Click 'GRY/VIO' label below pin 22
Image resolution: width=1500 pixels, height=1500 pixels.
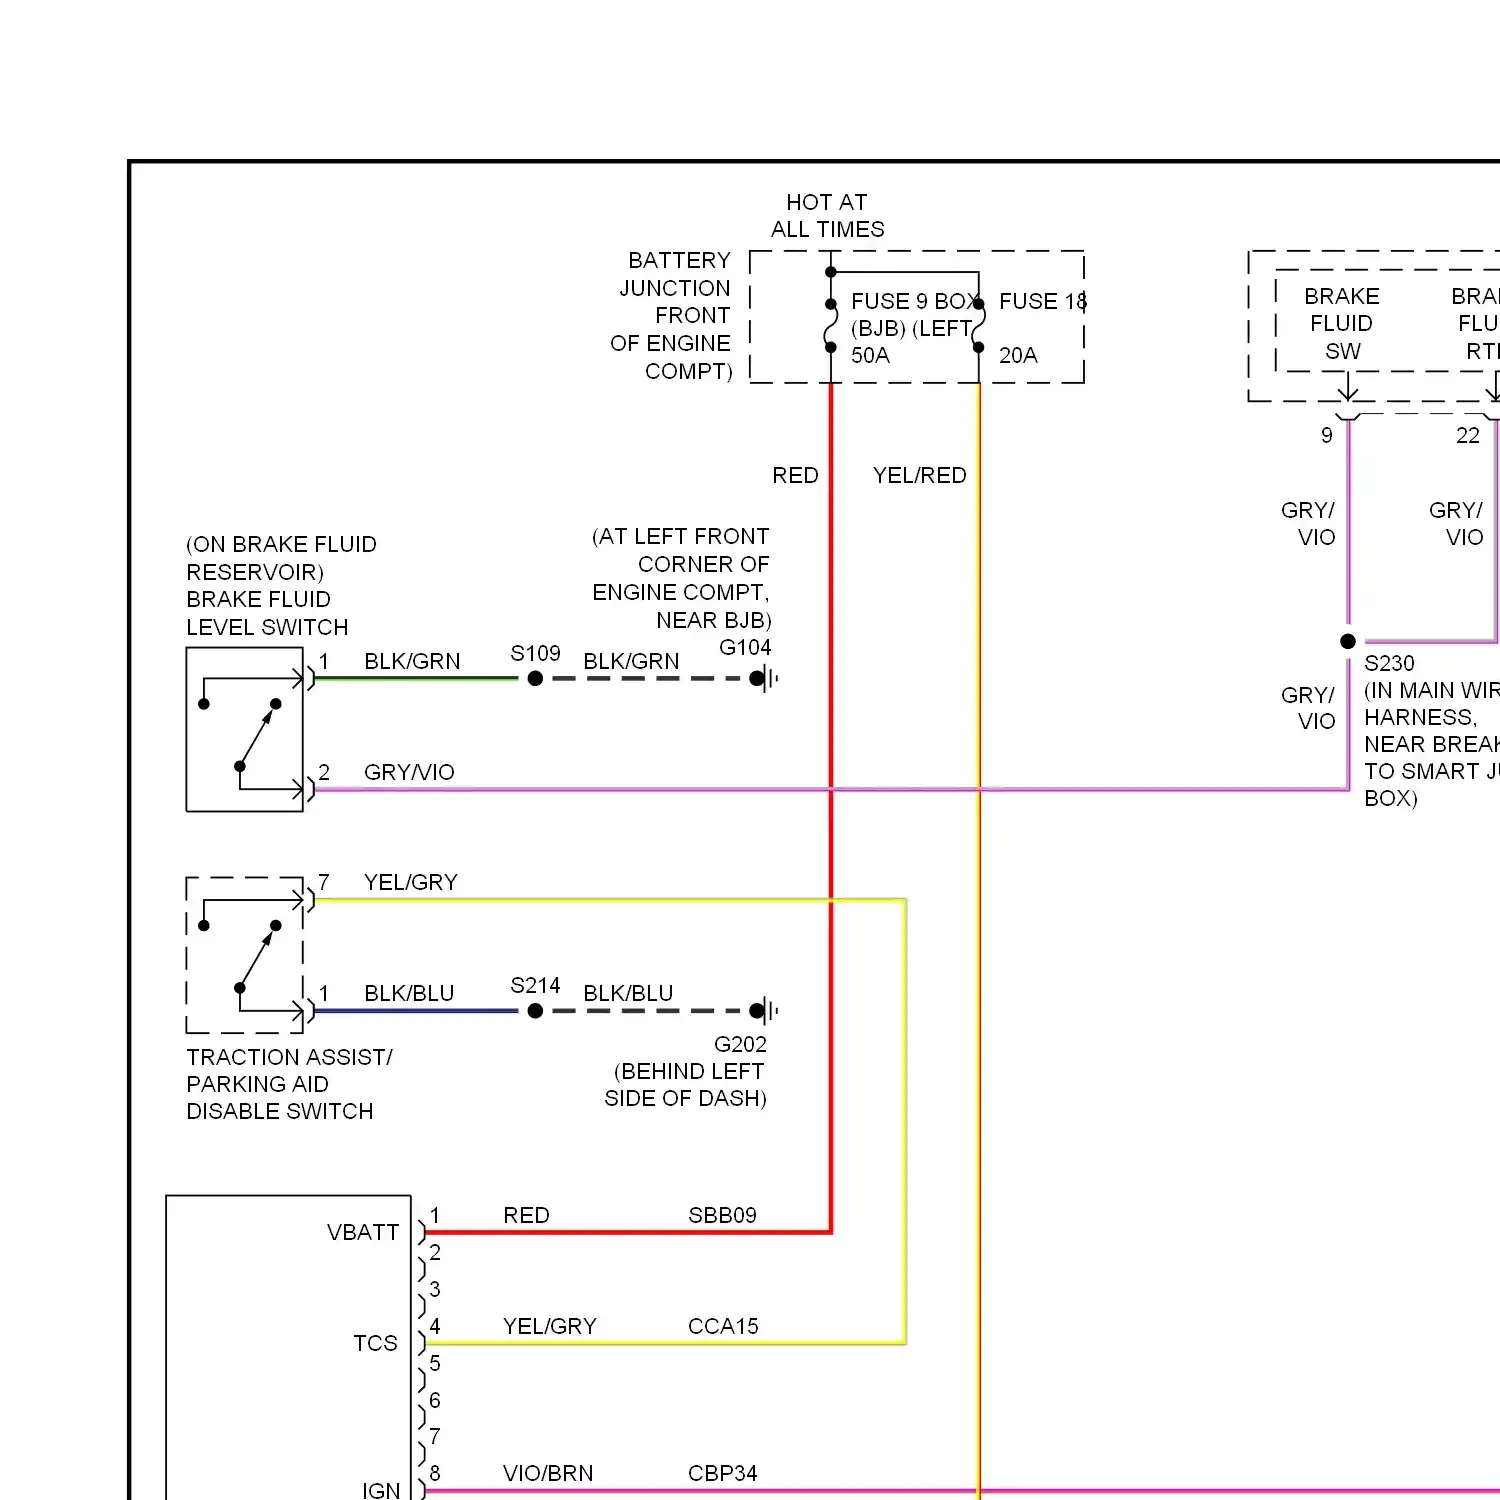click(x=1456, y=523)
